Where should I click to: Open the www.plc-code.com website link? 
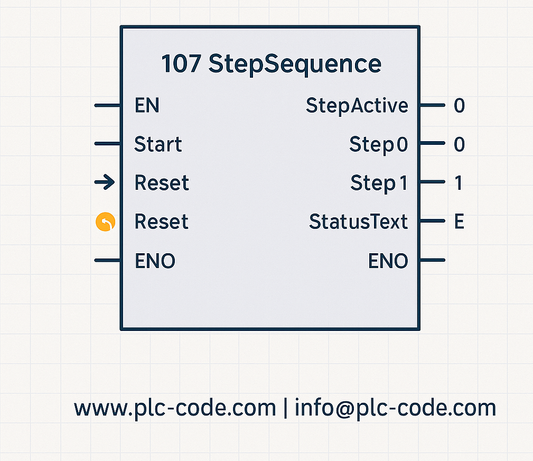175,408
